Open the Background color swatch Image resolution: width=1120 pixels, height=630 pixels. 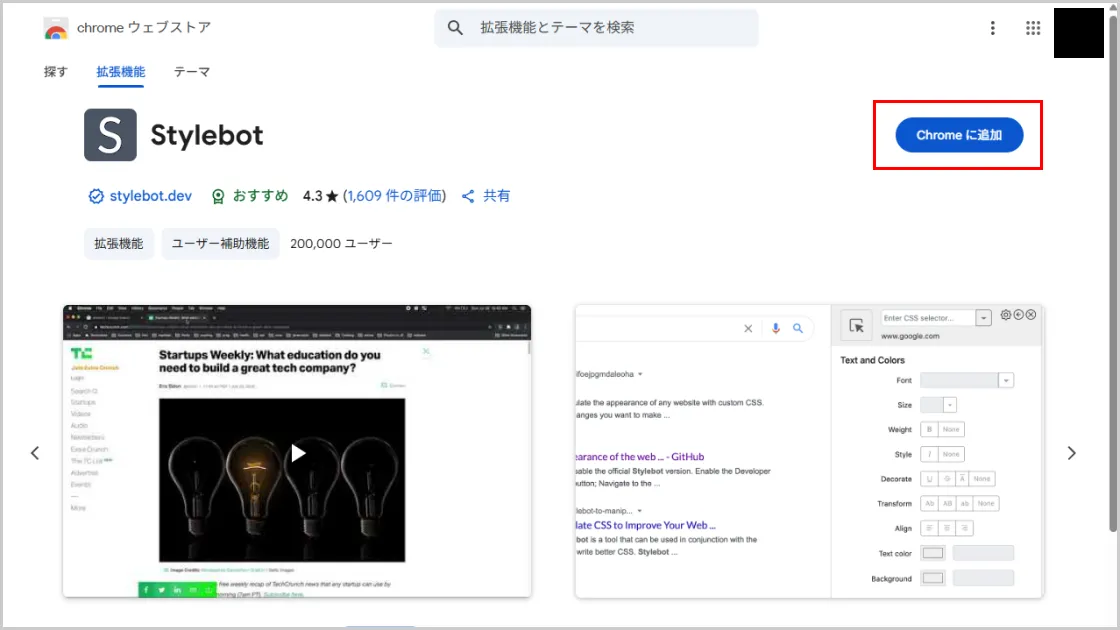click(x=933, y=578)
